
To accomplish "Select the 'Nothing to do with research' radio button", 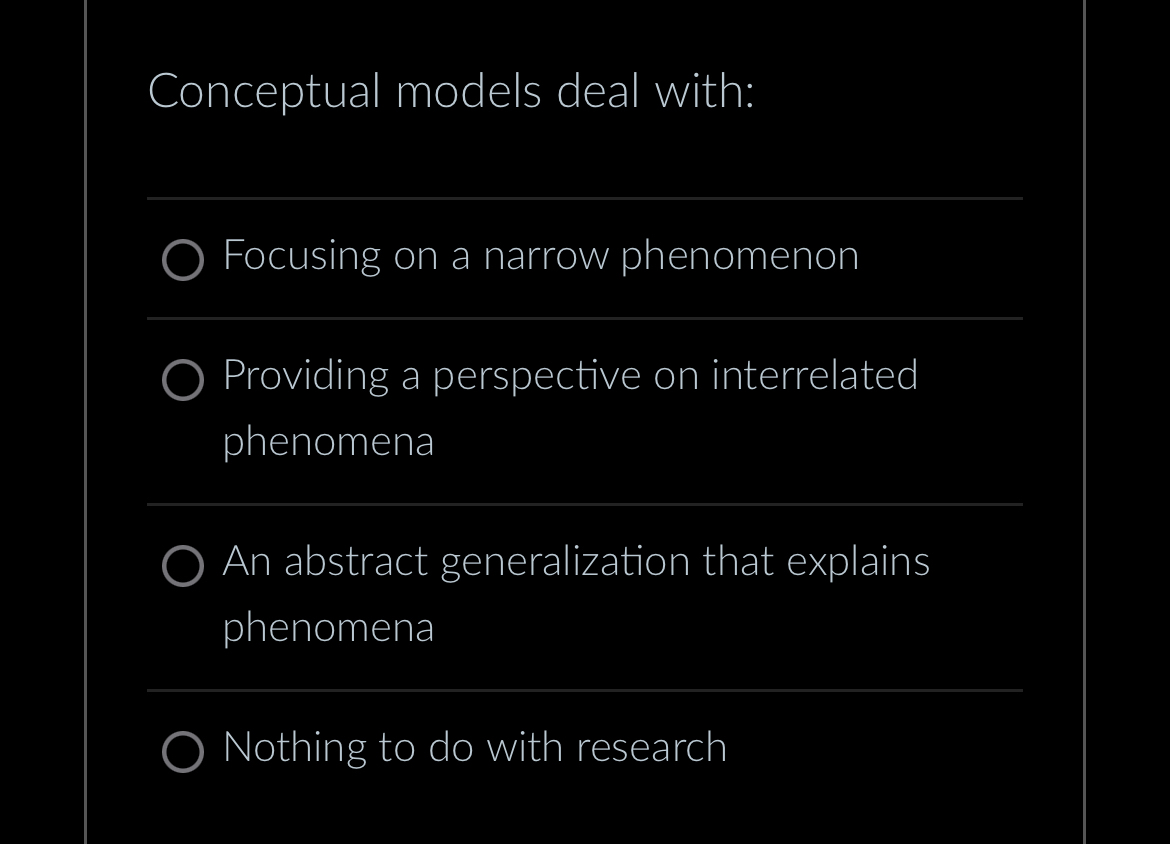I will 183,752.
